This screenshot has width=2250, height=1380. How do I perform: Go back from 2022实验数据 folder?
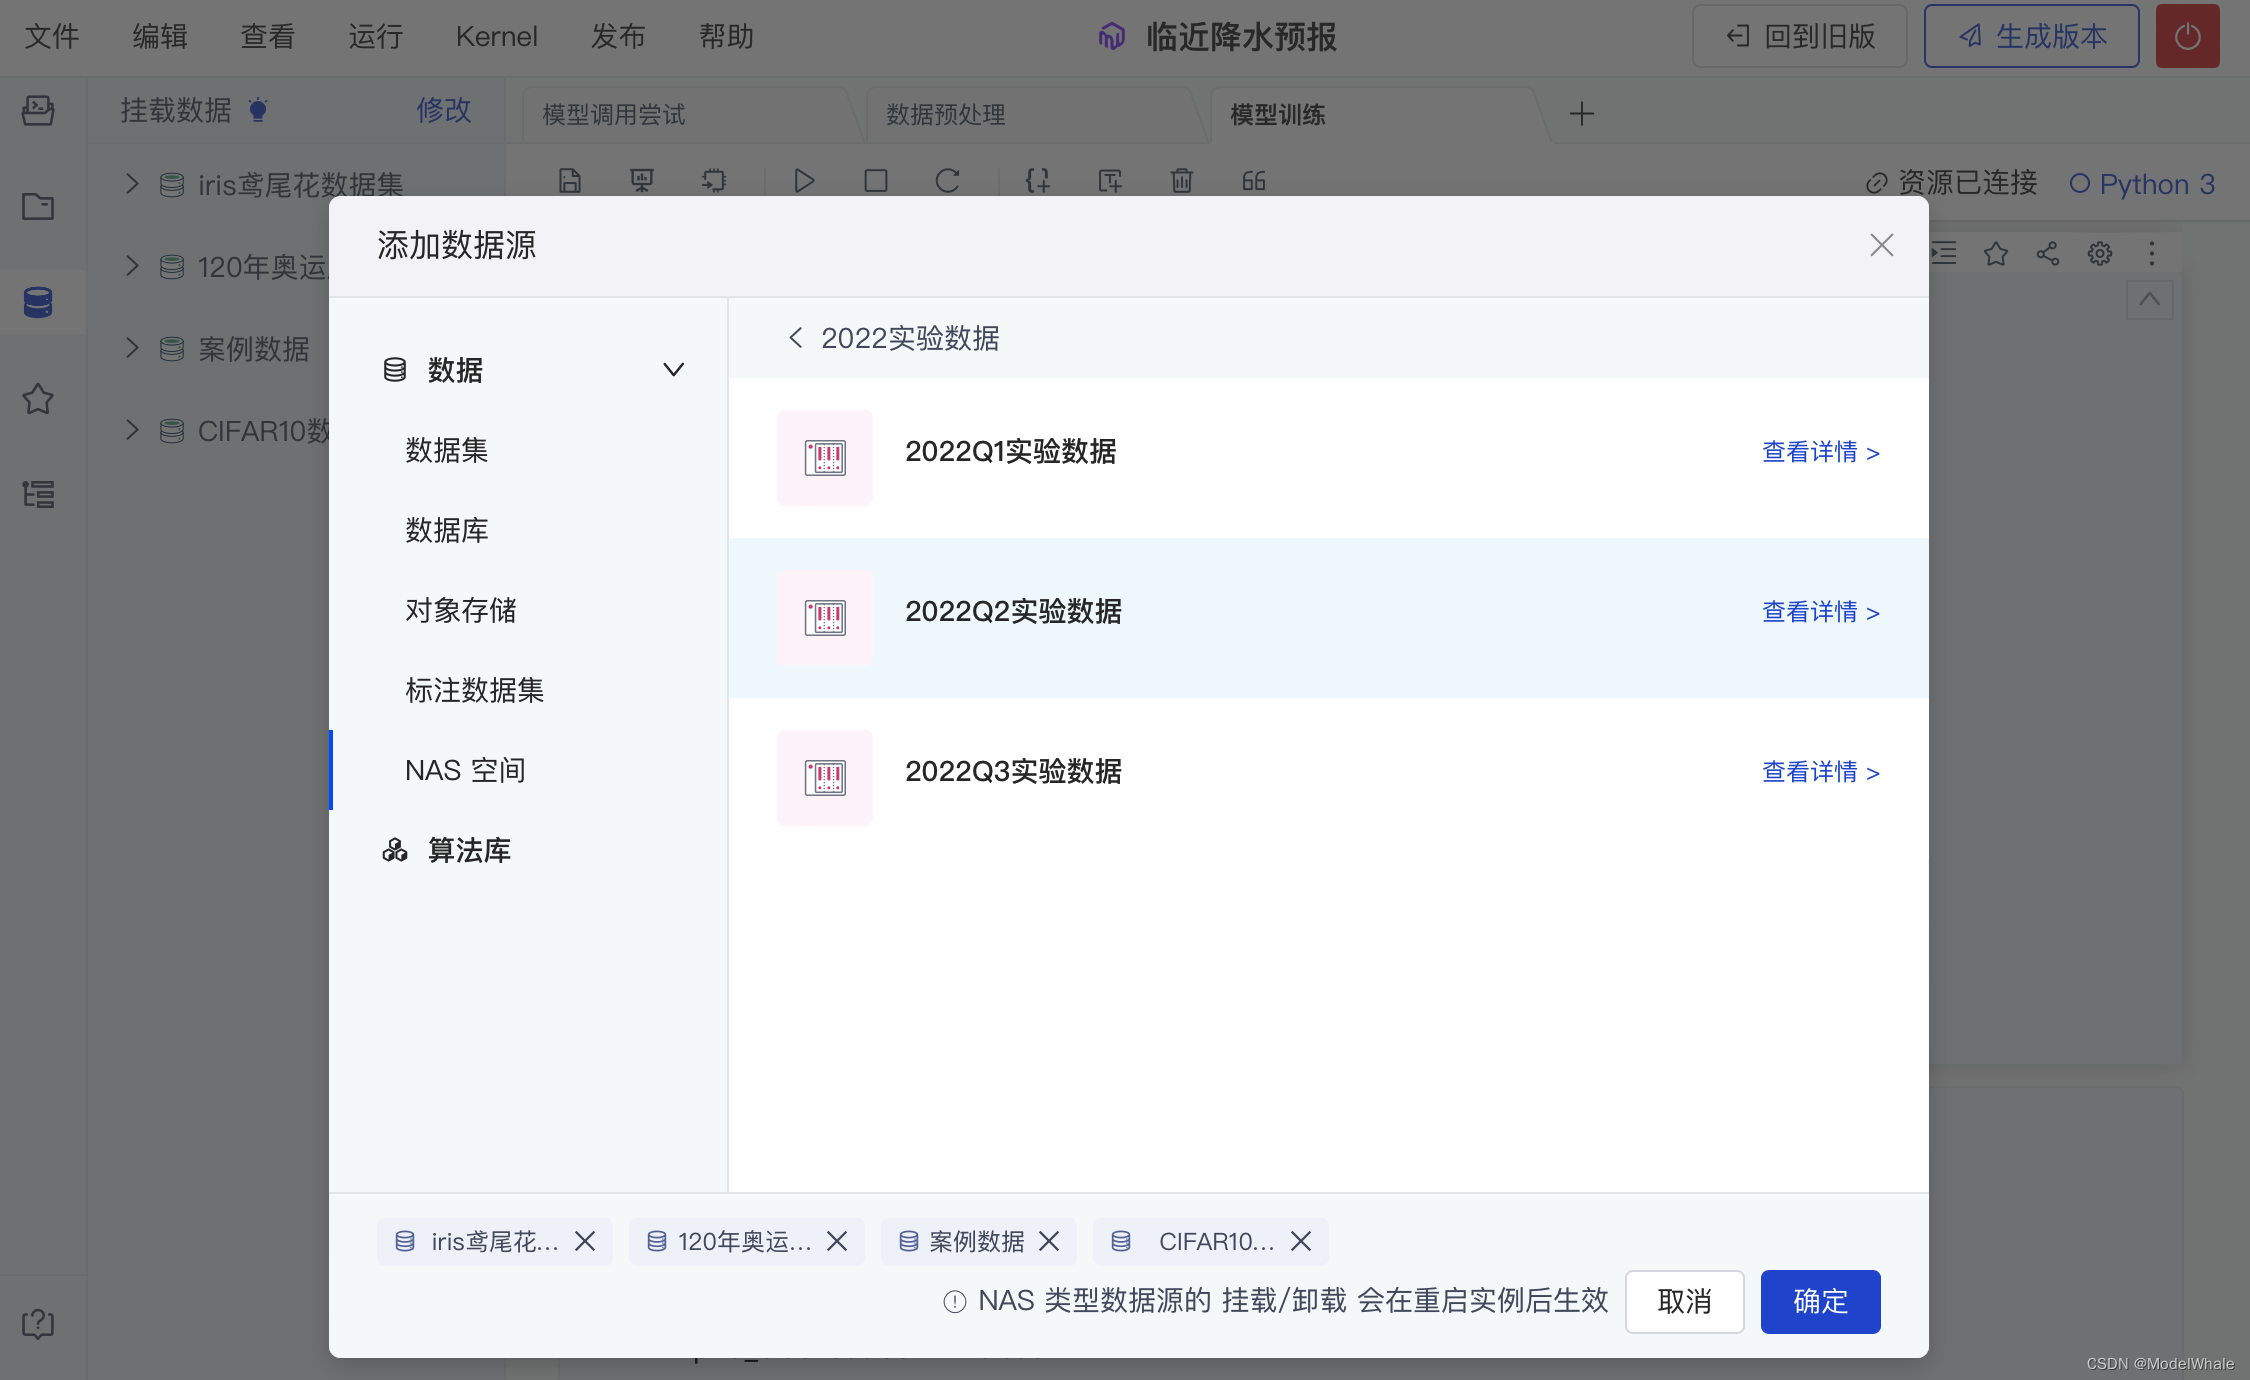[x=796, y=338]
